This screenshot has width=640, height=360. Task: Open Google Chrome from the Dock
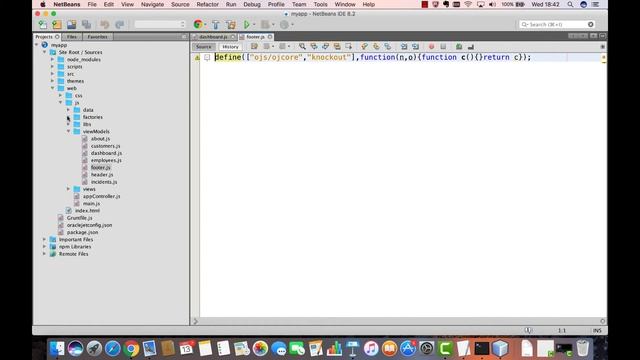point(131,349)
